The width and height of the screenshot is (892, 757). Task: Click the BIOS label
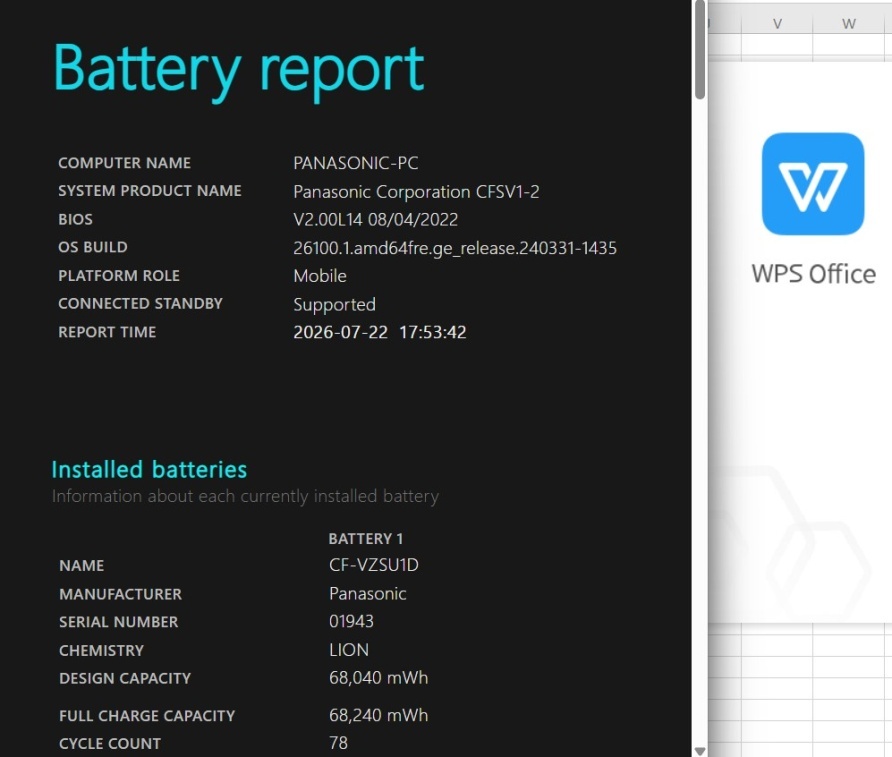[x=75, y=220]
